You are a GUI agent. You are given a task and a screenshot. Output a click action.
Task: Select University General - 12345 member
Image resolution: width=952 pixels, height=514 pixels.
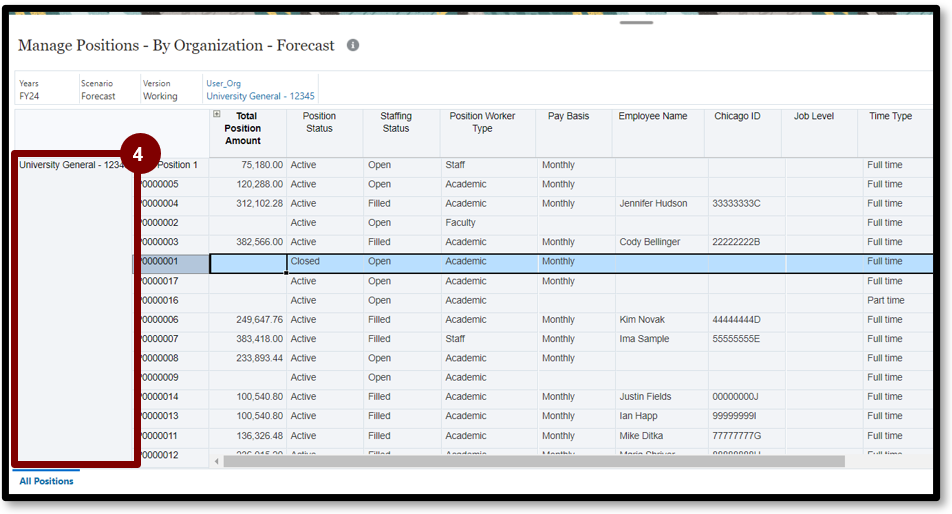(260, 96)
